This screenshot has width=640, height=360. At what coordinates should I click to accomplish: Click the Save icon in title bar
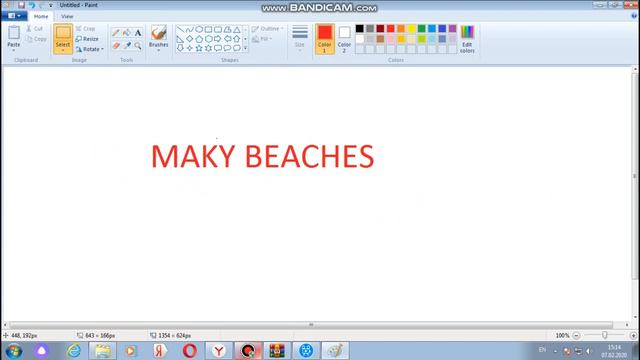point(21,5)
